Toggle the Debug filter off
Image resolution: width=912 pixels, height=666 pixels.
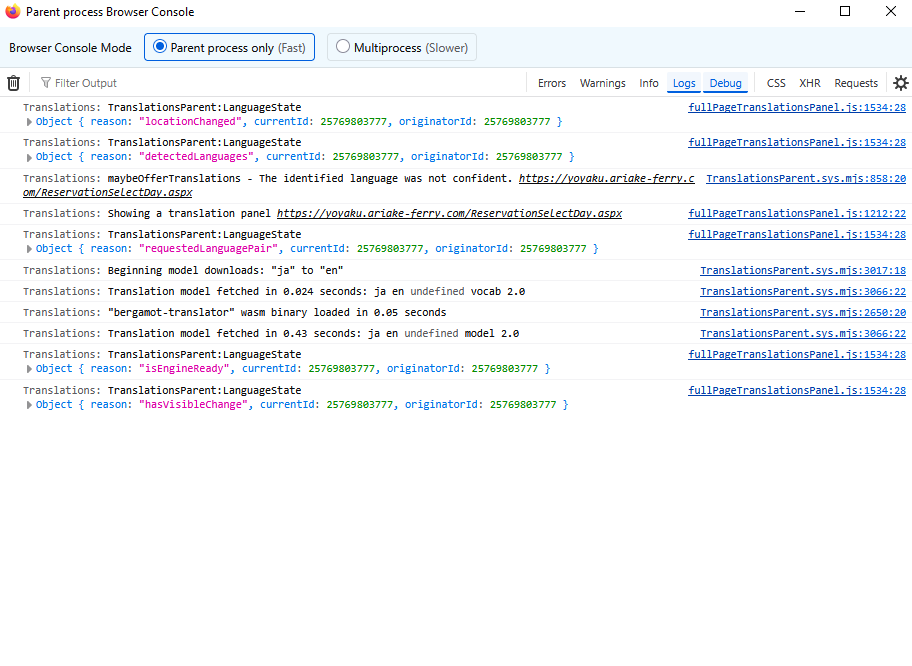[x=726, y=83]
